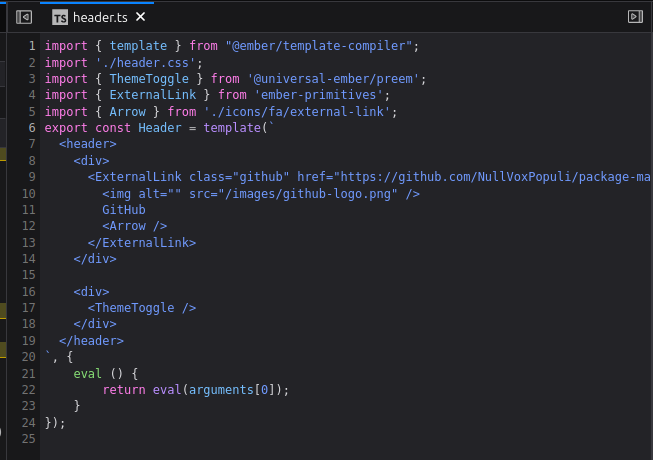
Task: Click class="github" attribute text
Action: [x=239, y=177]
